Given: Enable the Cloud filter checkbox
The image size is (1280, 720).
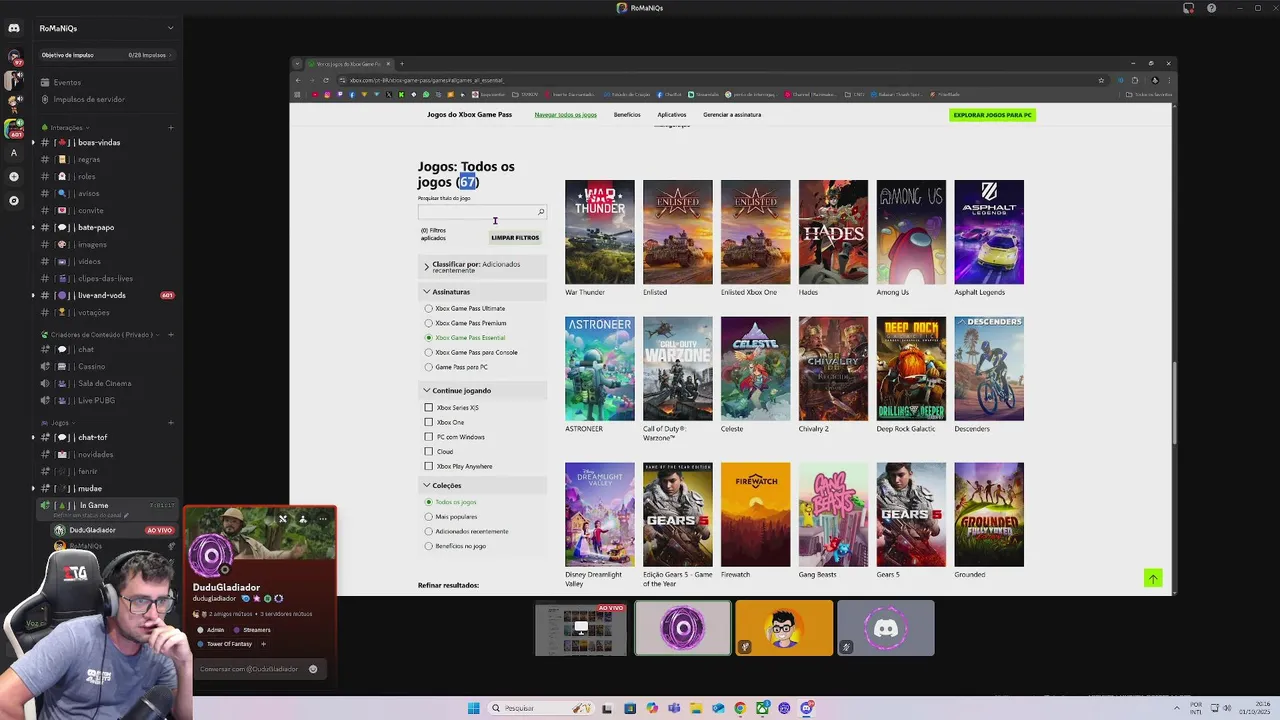Looking at the screenshot, I should [x=429, y=451].
